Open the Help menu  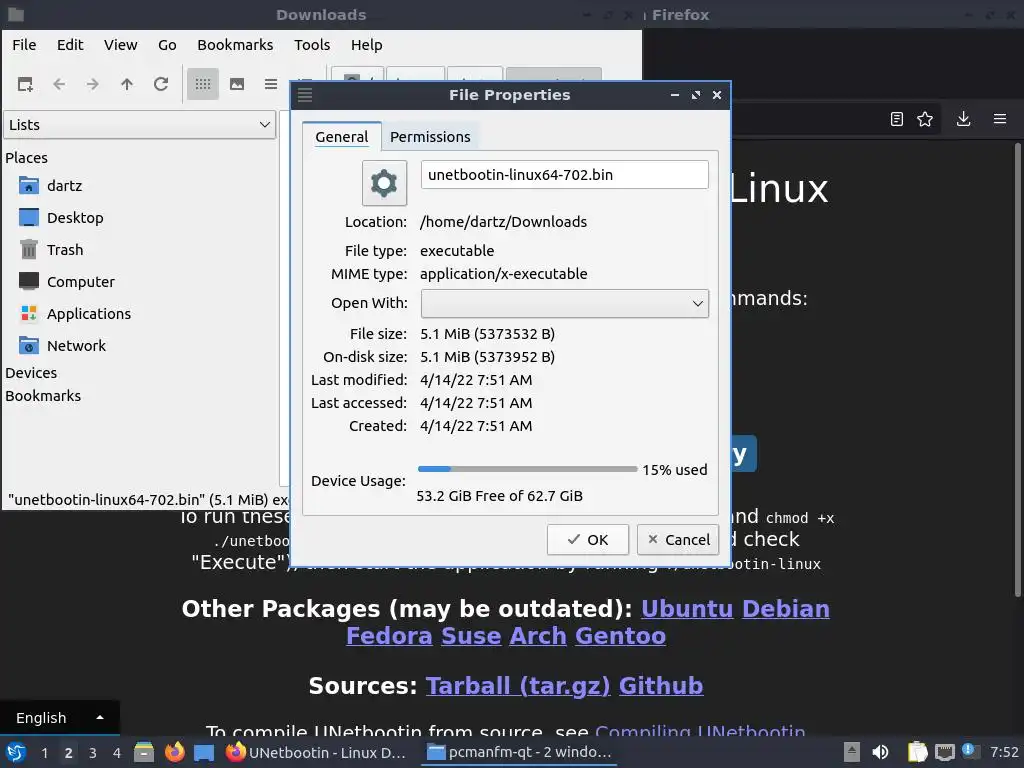coord(366,45)
